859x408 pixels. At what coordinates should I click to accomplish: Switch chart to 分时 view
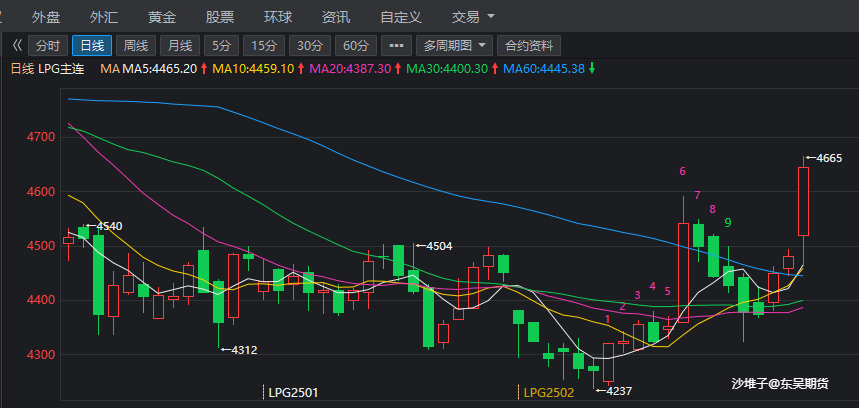click(48, 45)
